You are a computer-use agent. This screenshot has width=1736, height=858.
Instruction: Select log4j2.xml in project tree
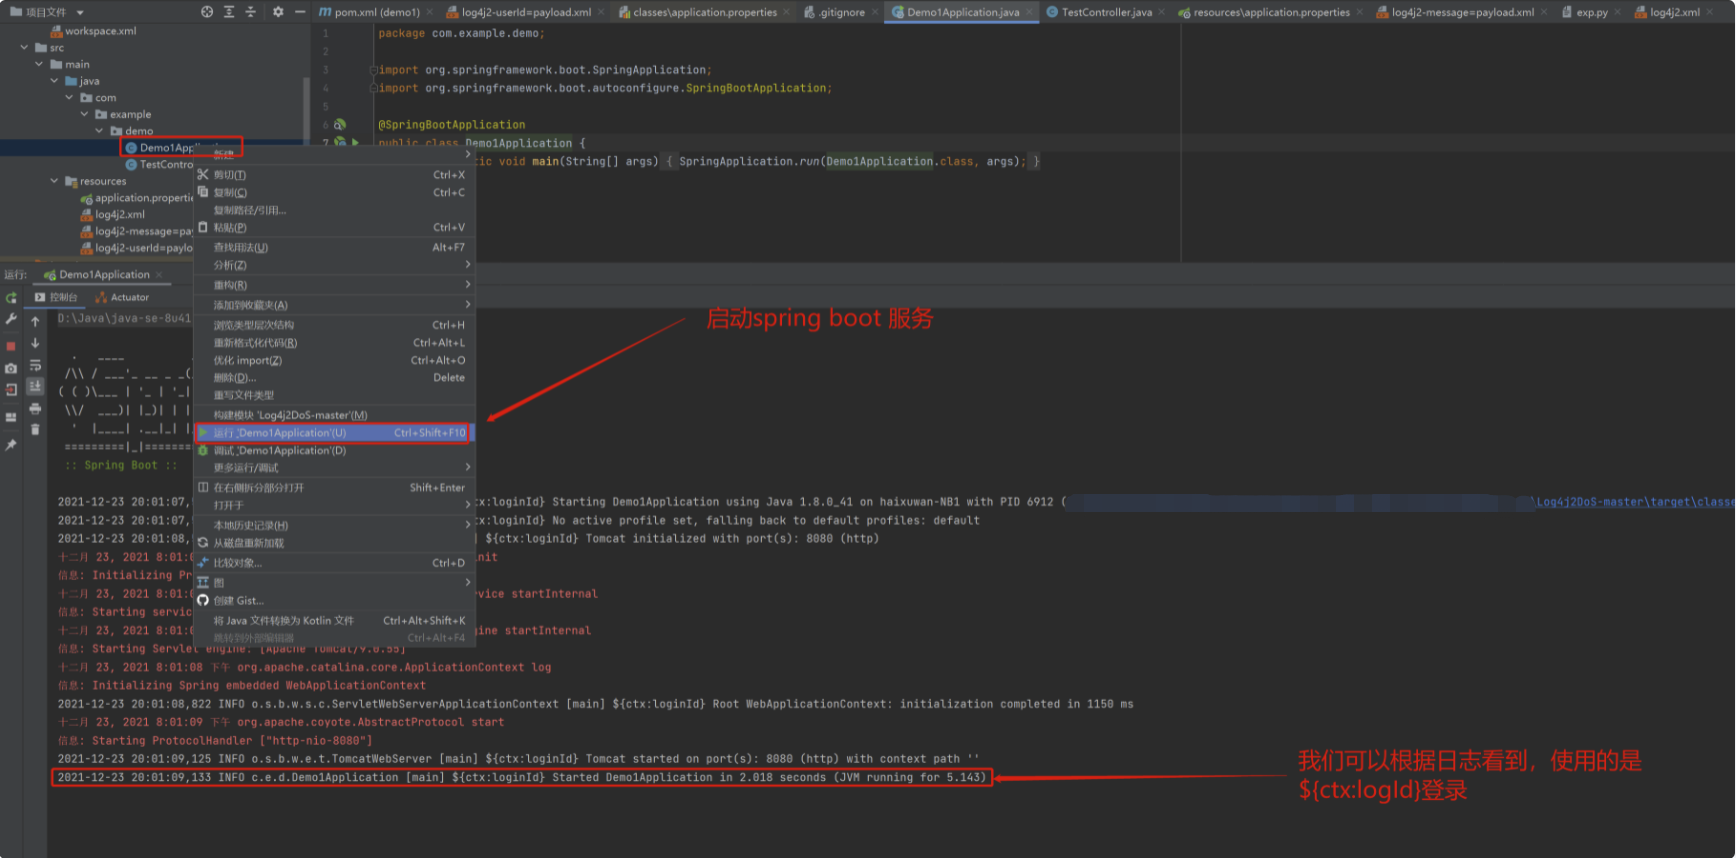point(120,214)
